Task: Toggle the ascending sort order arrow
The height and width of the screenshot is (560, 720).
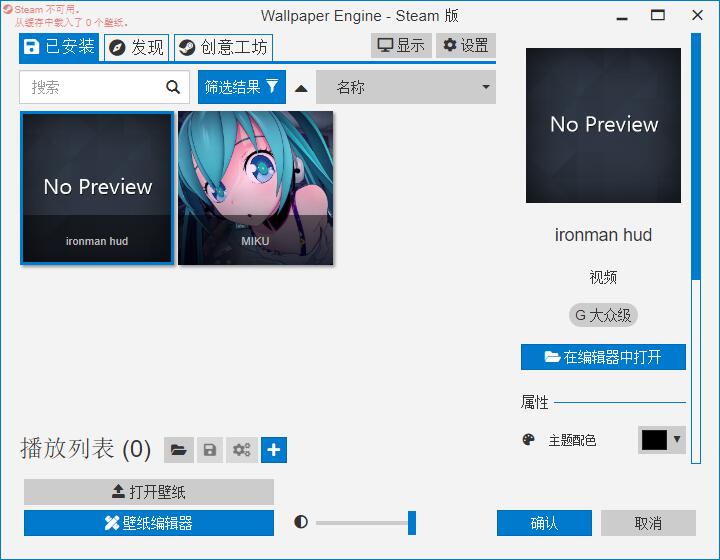Action: (301, 89)
